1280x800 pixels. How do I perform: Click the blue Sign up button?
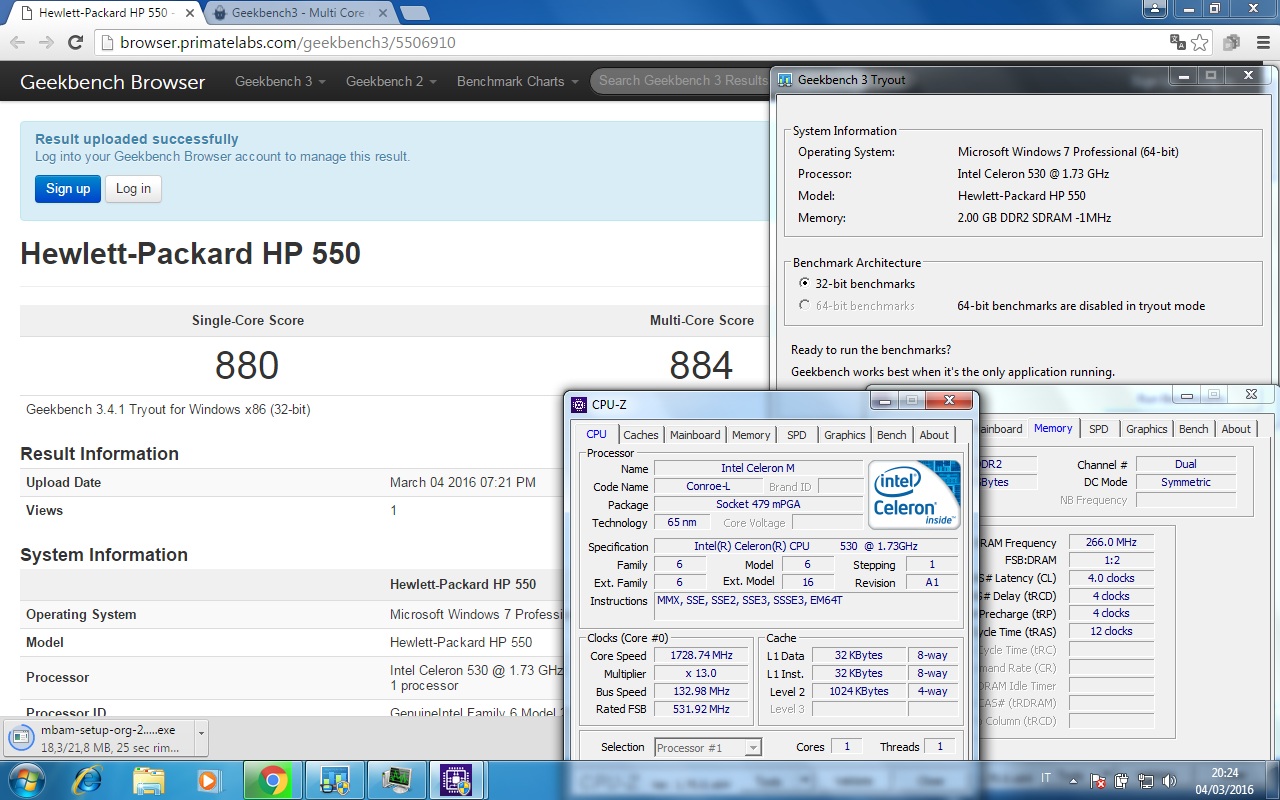coord(68,189)
